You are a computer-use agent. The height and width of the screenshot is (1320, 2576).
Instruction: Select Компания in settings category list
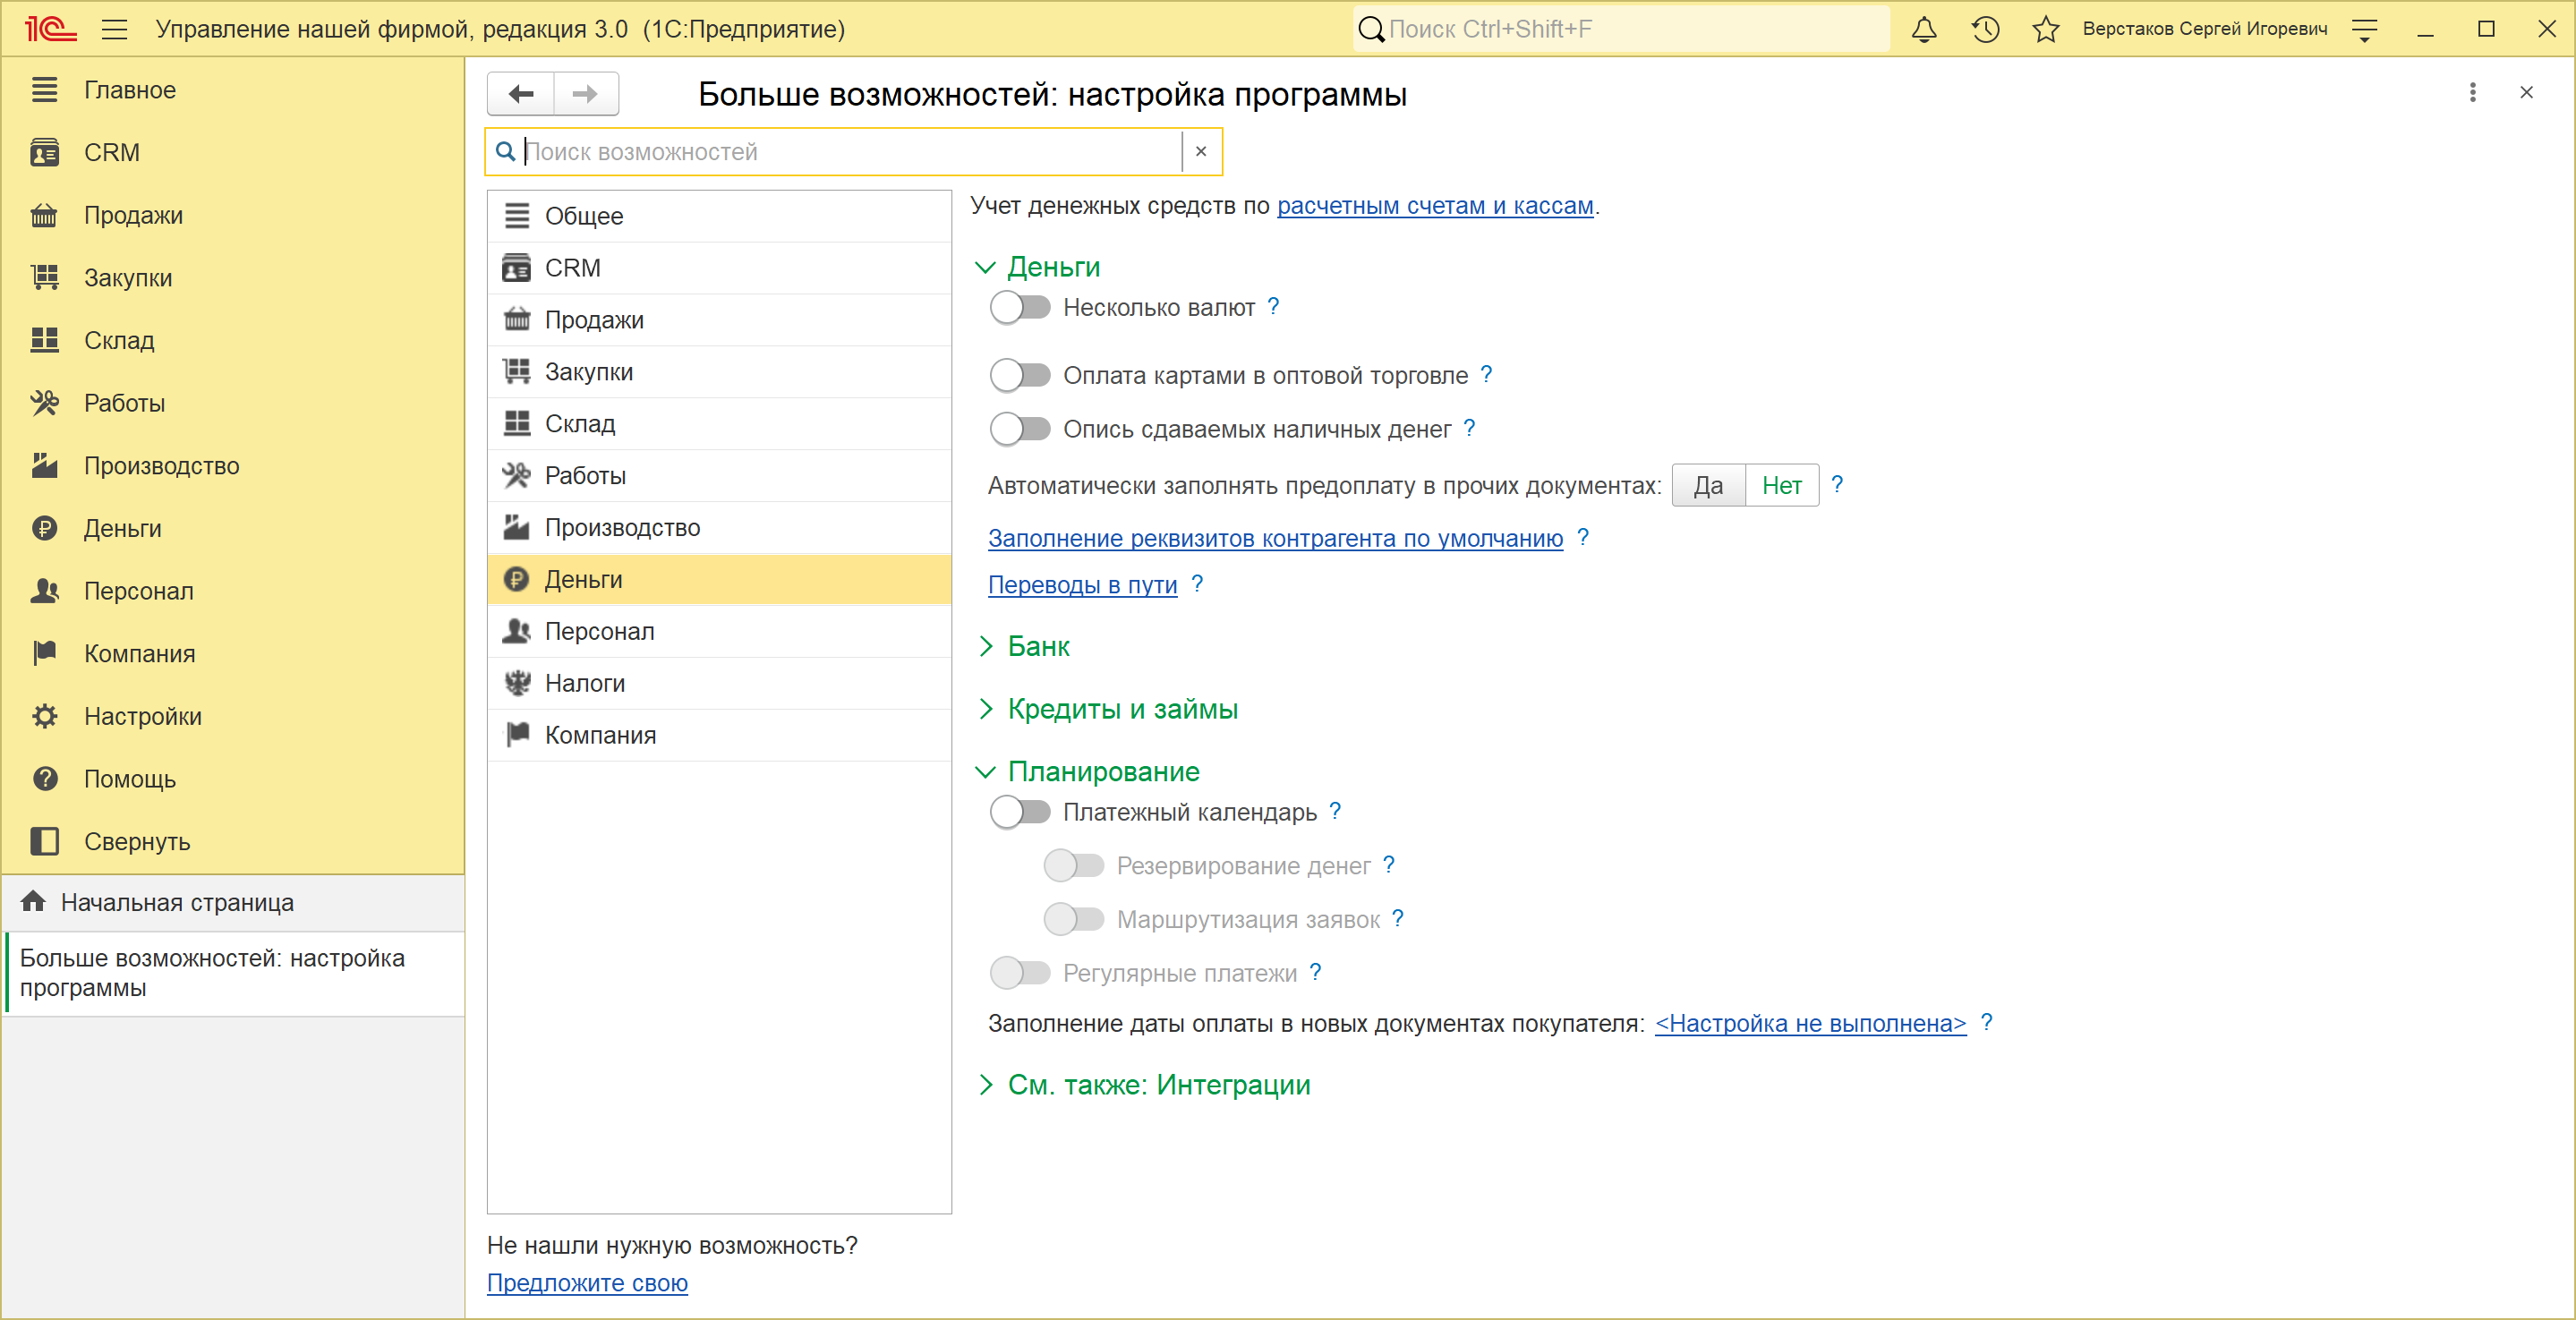tap(719, 735)
